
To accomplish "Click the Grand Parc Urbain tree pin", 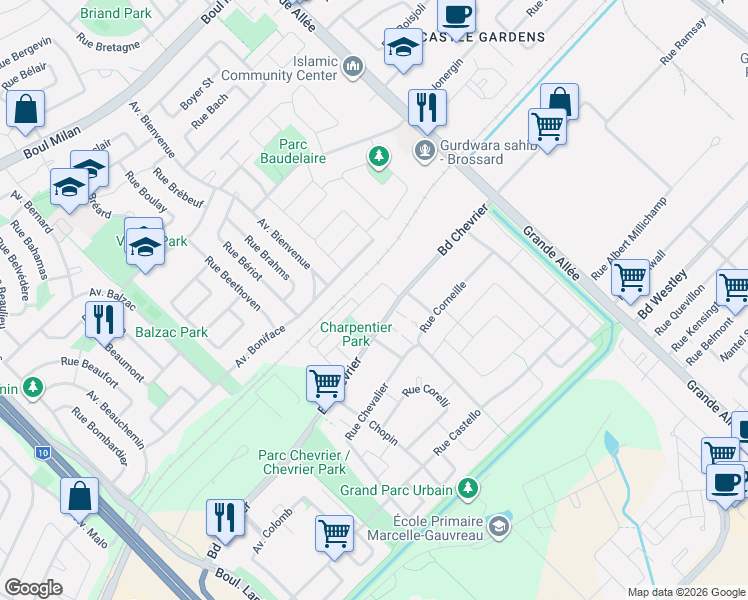I will click(468, 489).
